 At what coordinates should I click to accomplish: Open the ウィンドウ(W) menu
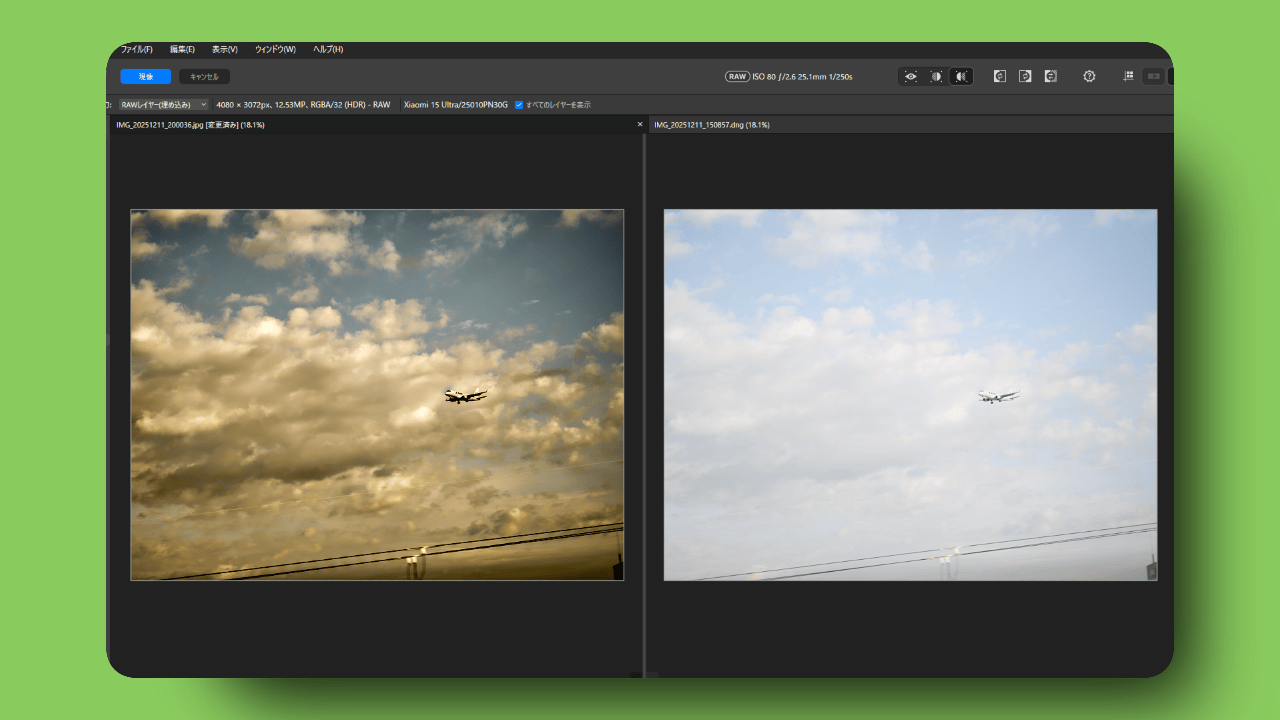tap(275, 49)
